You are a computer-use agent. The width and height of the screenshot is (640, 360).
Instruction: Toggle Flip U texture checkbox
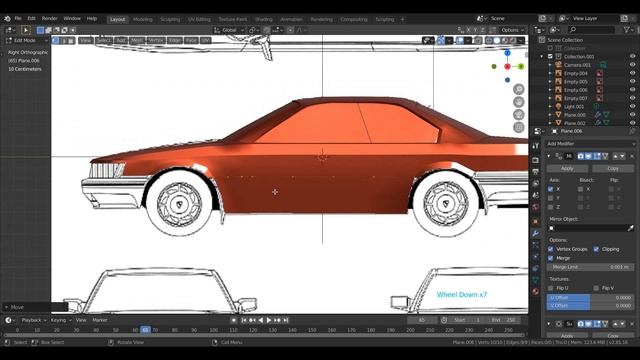pos(551,288)
